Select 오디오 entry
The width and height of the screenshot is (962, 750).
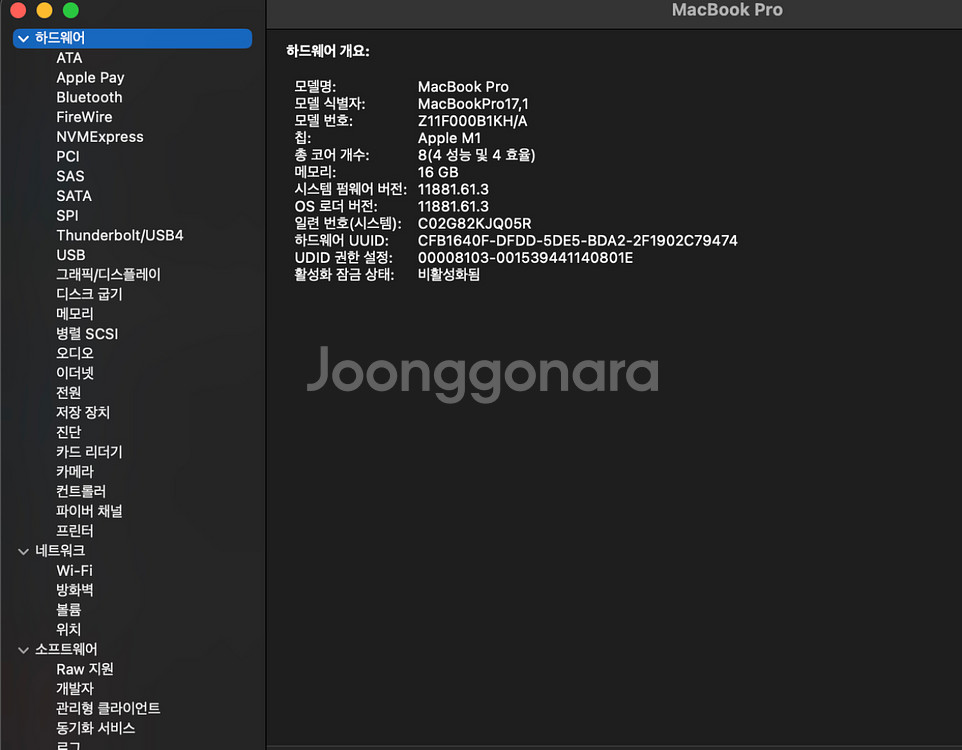coord(74,354)
